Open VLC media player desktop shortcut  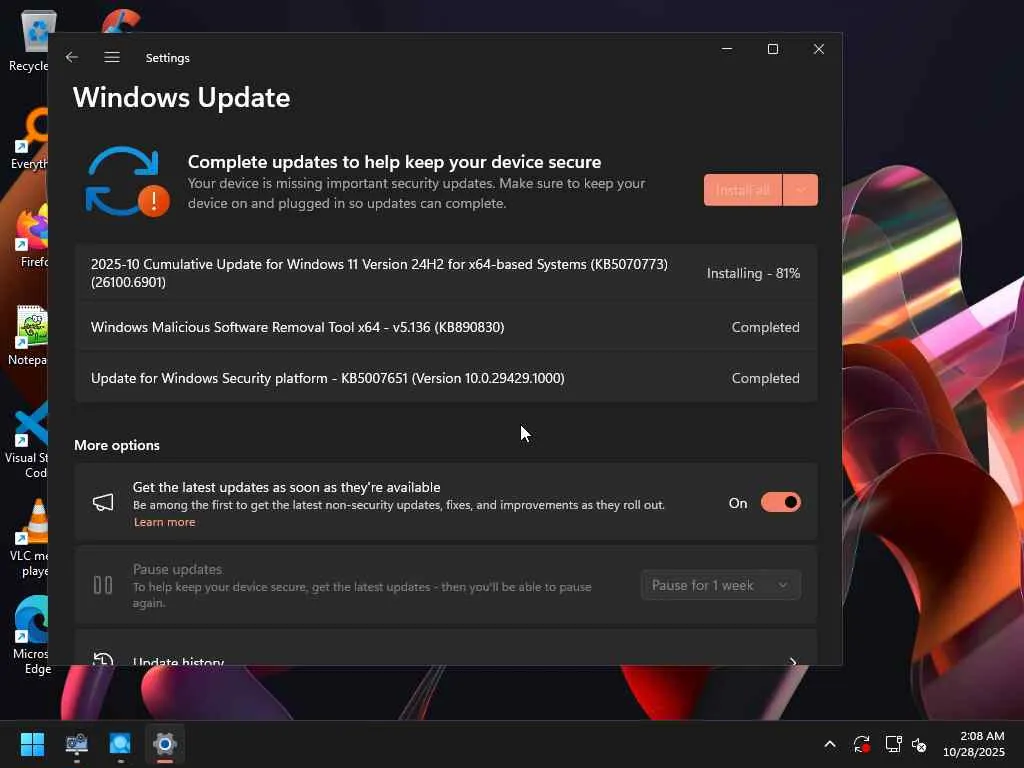[x=29, y=537]
